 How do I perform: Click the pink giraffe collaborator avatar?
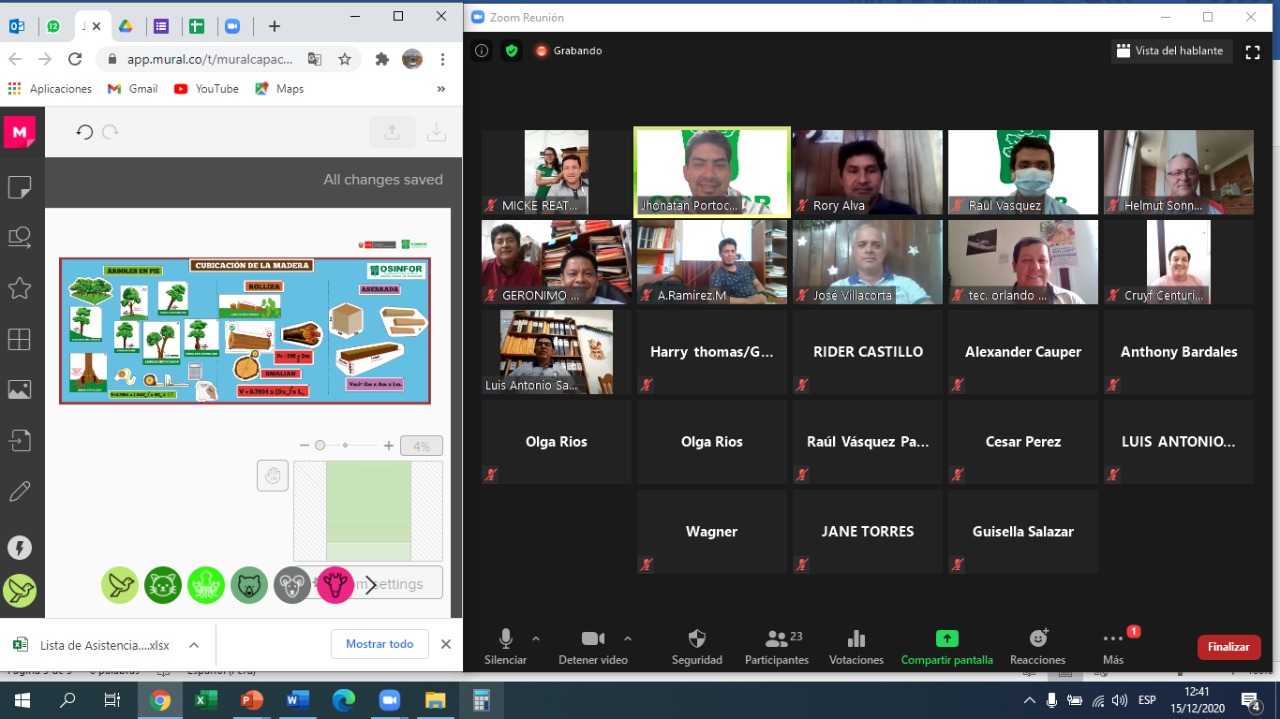point(335,585)
